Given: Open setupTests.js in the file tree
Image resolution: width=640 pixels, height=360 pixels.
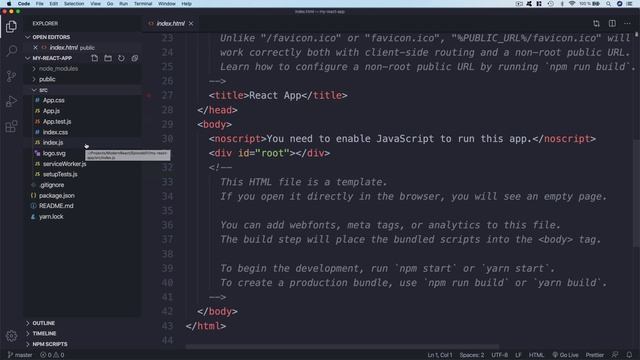Looking at the screenshot, I should pos(60,174).
